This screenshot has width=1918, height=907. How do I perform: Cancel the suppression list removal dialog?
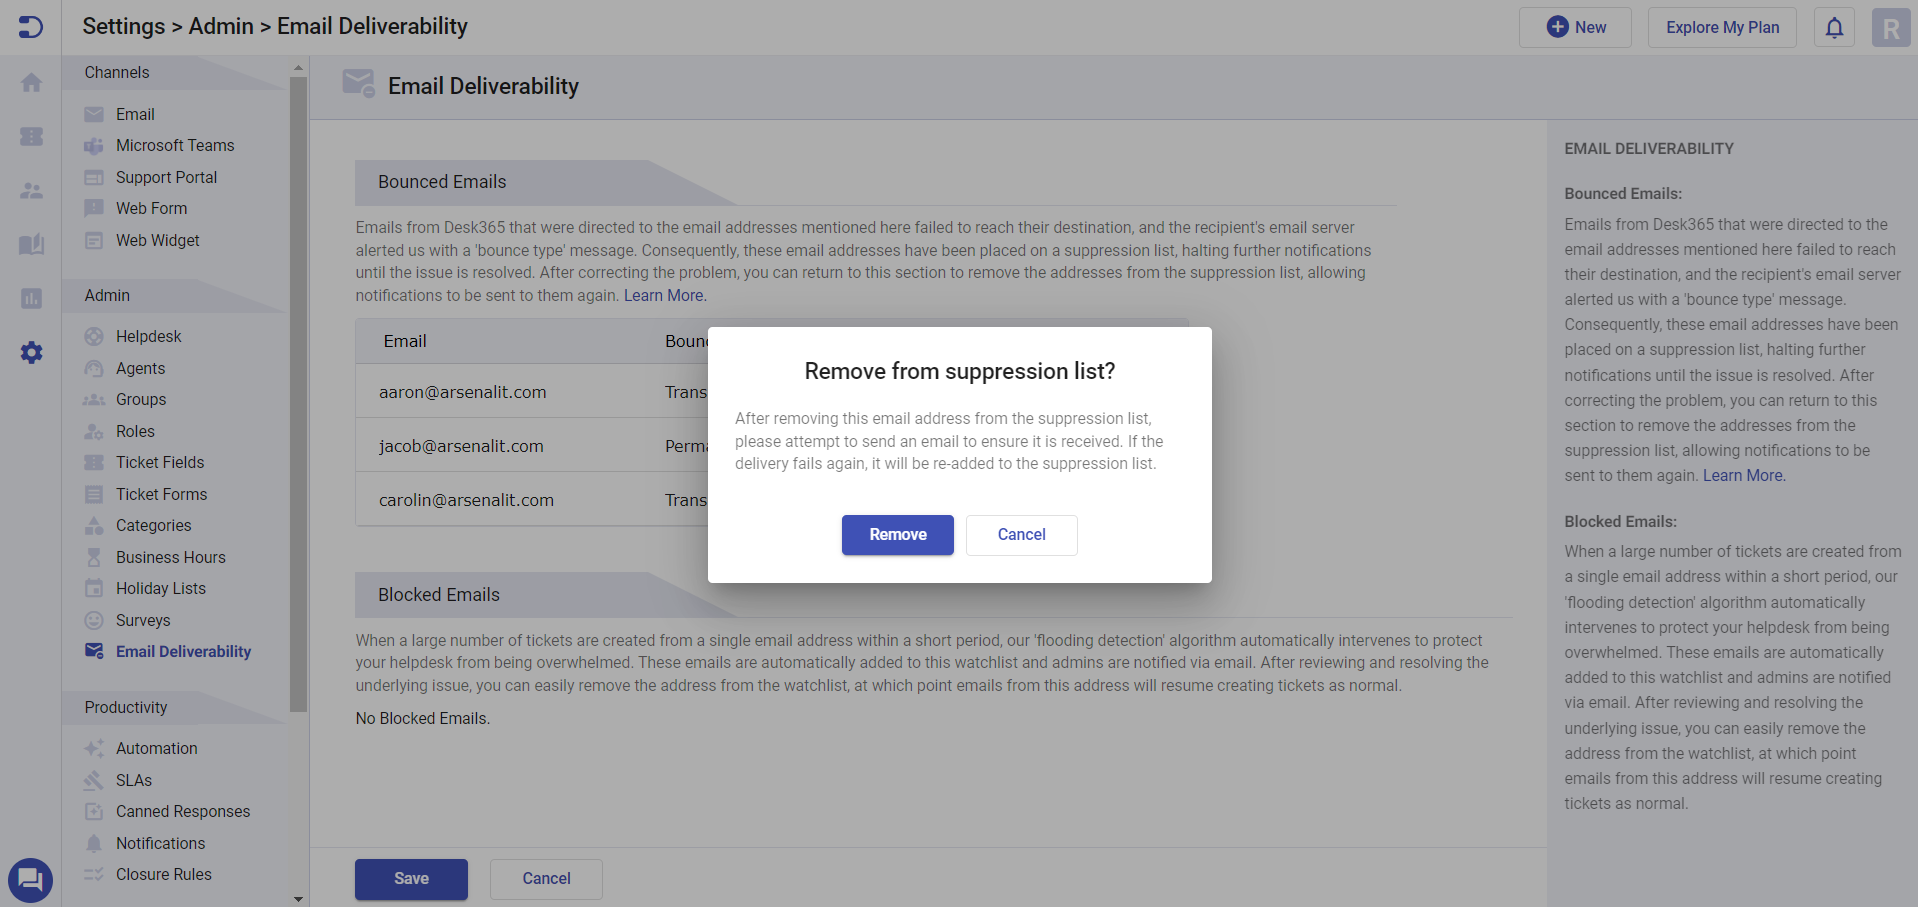point(1021,535)
